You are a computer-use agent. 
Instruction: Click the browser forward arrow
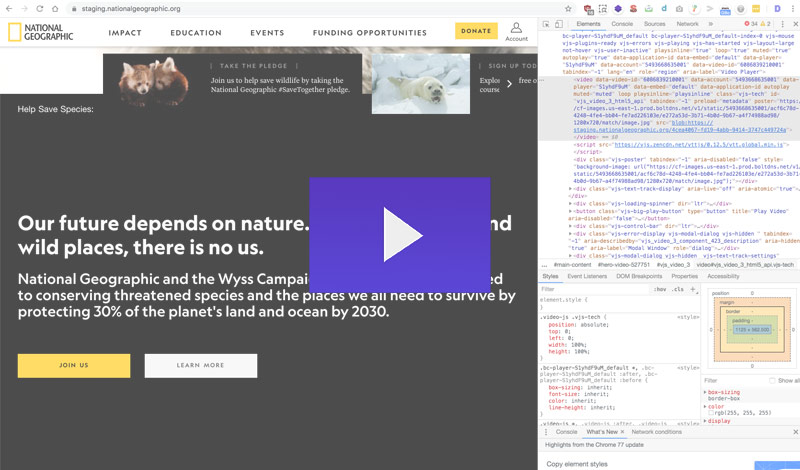(x=24, y=9)
